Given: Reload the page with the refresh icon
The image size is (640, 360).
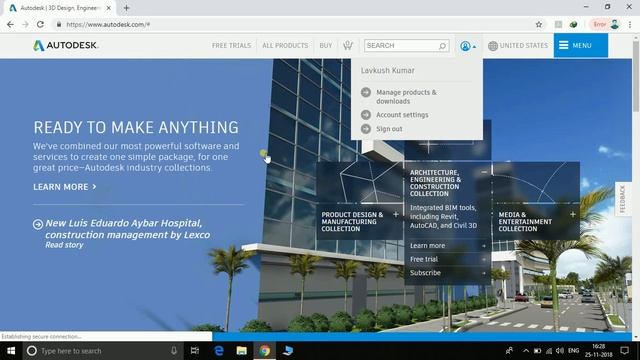Looking at the screenshot, I should point(40,24).
